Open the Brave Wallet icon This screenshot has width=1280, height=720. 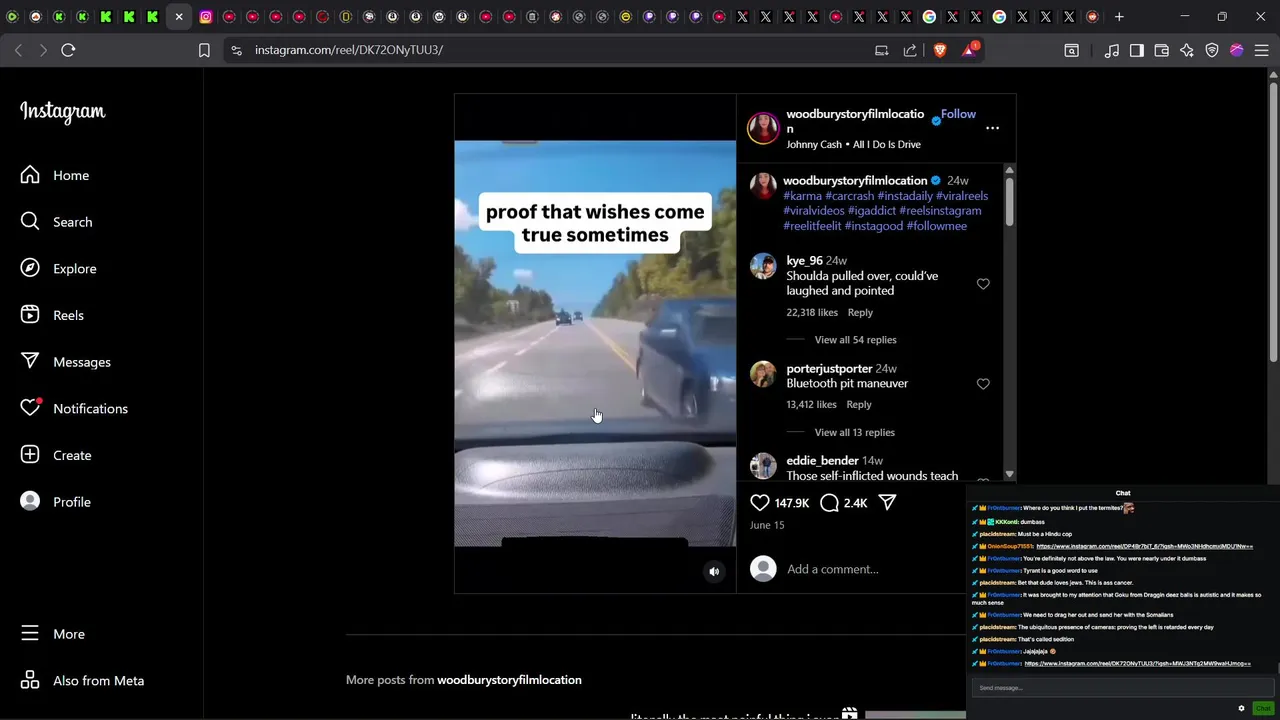click(x=1162, y=50)
